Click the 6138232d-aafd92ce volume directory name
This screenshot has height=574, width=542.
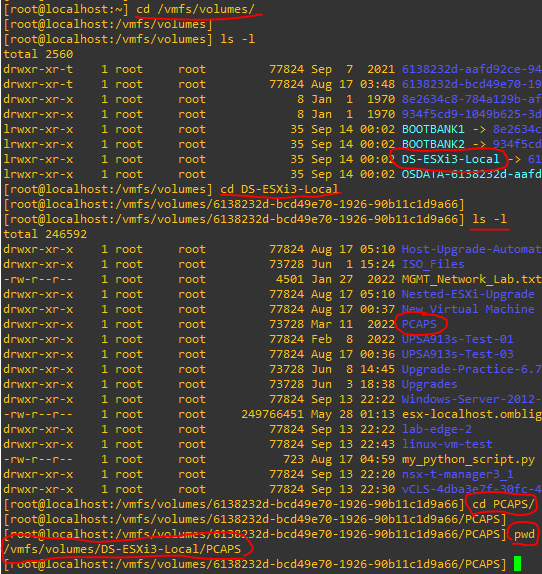[x=471, y=69]
